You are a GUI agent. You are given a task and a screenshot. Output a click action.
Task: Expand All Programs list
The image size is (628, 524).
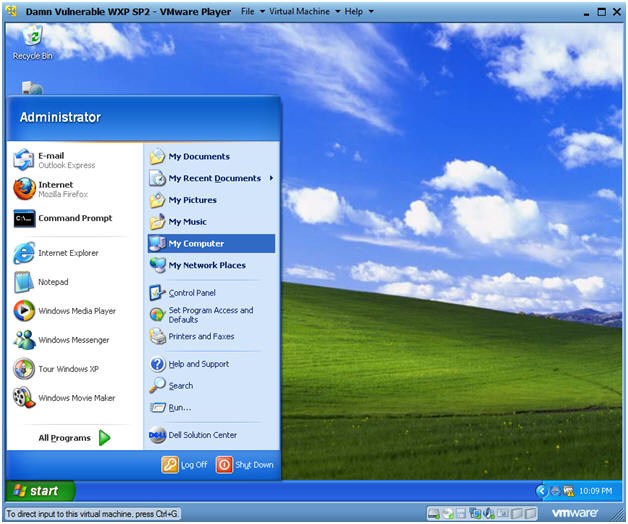[x=74, y=438]
